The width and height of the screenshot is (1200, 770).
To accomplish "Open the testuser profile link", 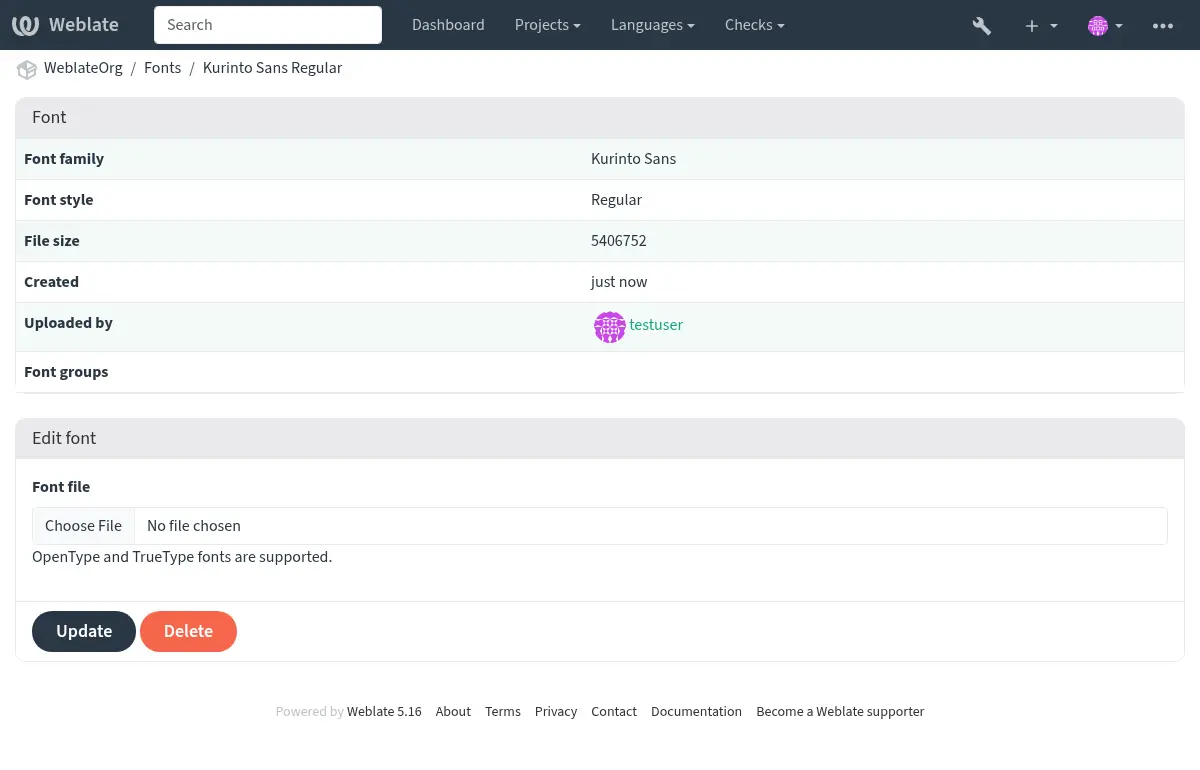I will click(x=656, y=325).
